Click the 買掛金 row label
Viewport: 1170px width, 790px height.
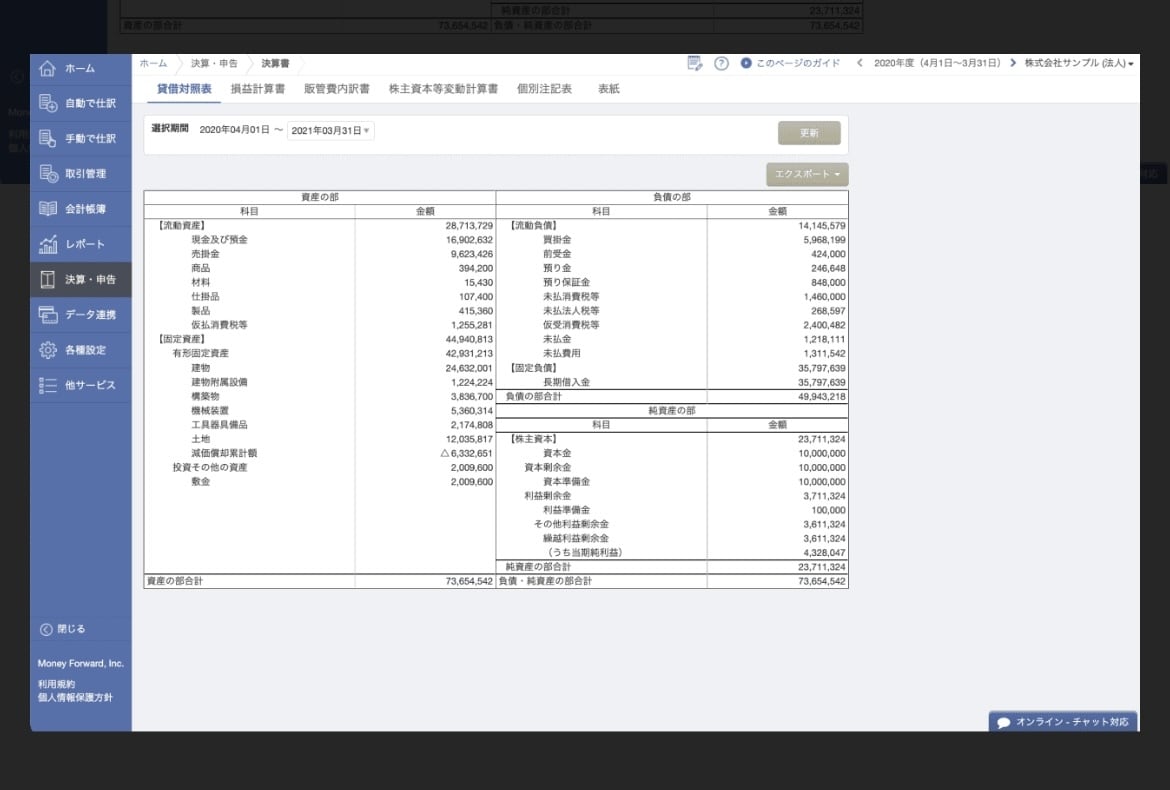pos(557,240)
